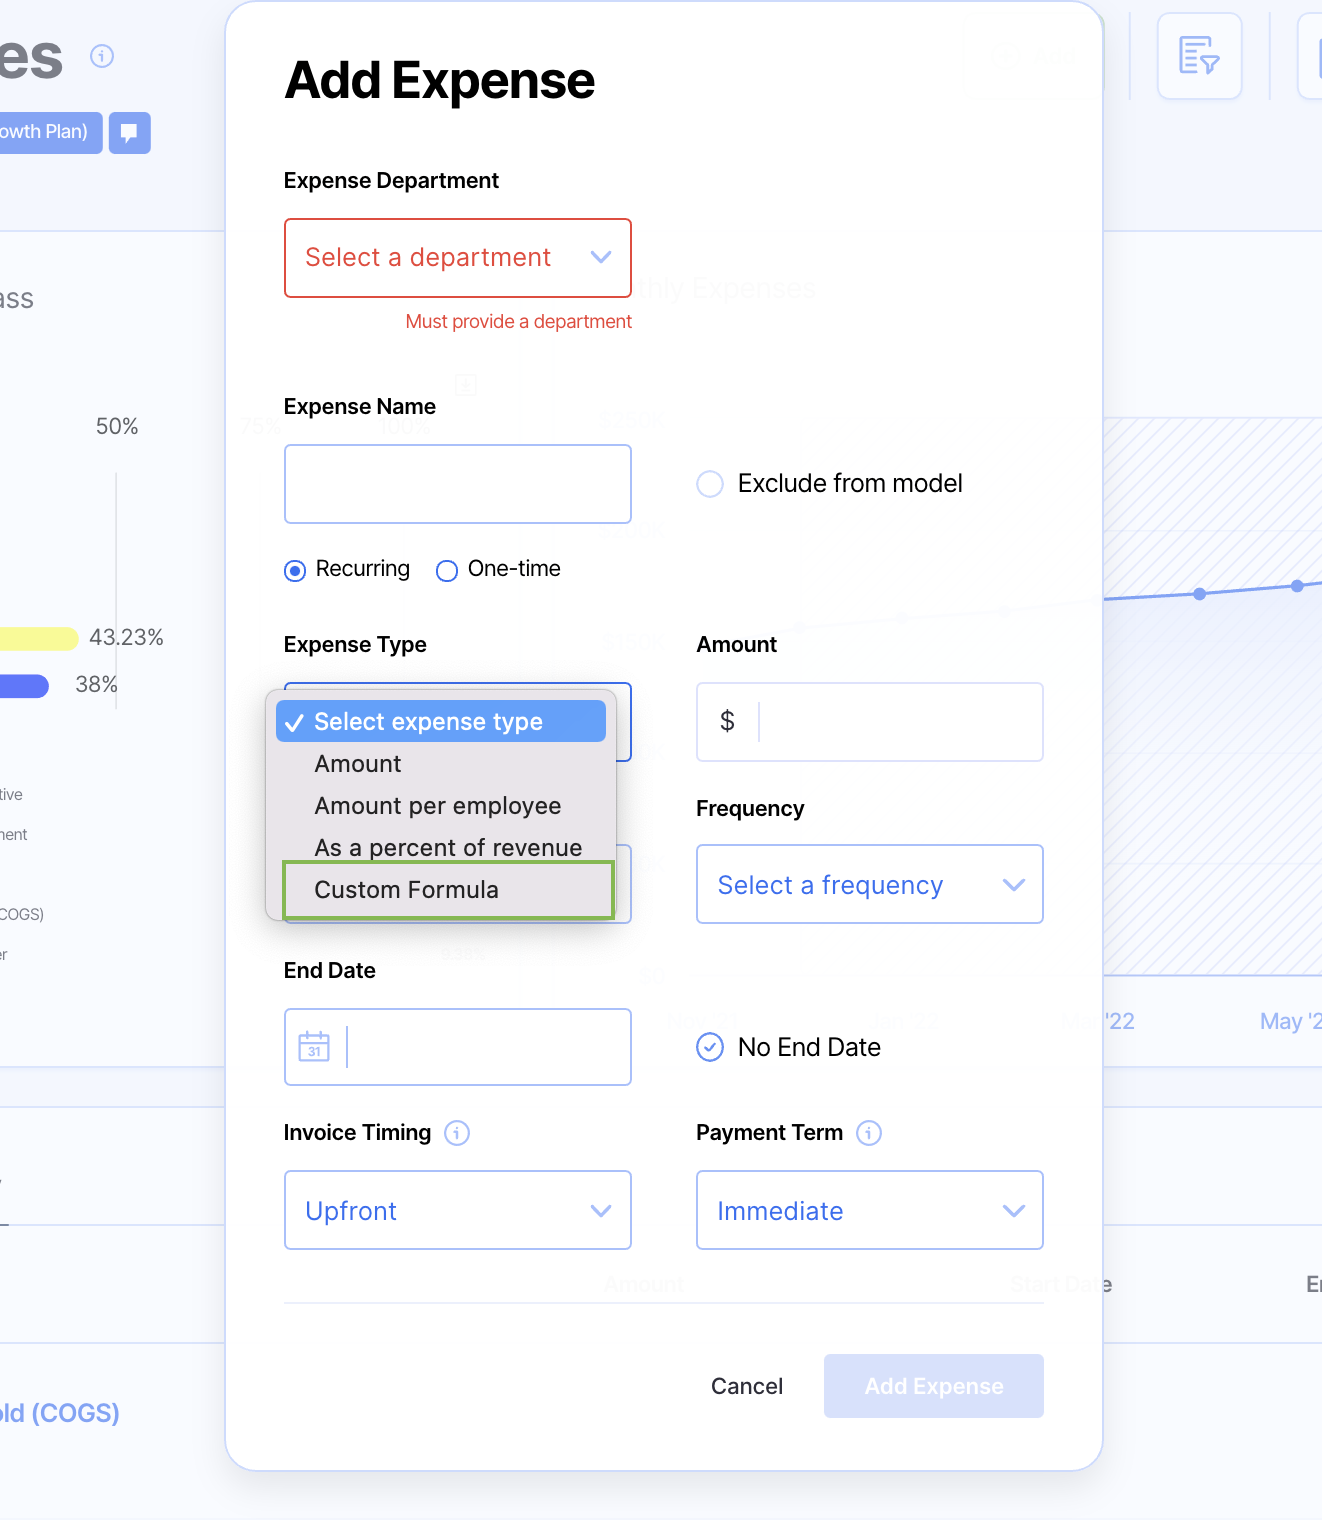Viewport: 1322px width, 1520px height.
Task: Expand the Immediate payment term dropdown
Action: click(x=869, y=1210)
